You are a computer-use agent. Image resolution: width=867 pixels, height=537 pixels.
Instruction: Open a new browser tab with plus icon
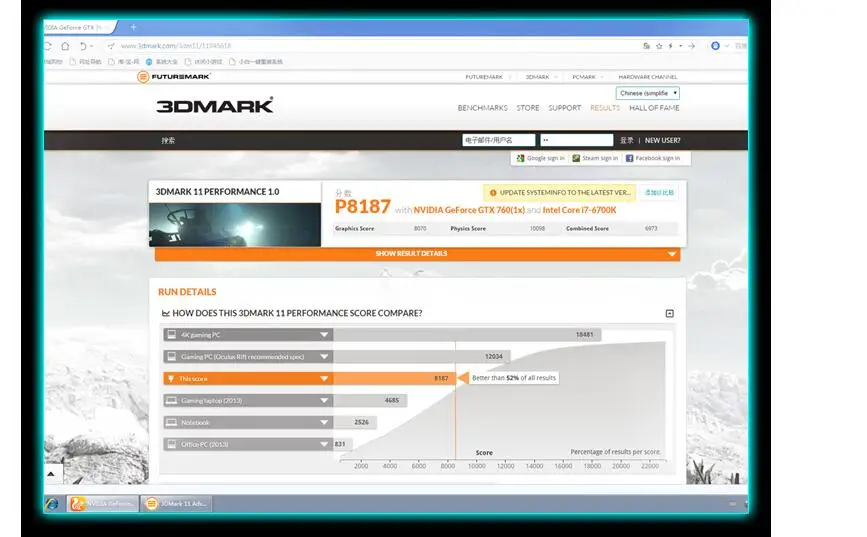(133, 27)
